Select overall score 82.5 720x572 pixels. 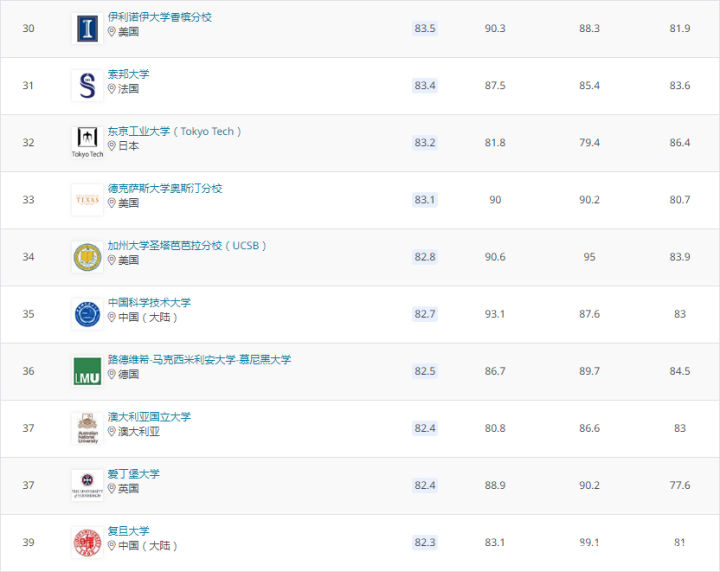[425, 371]
